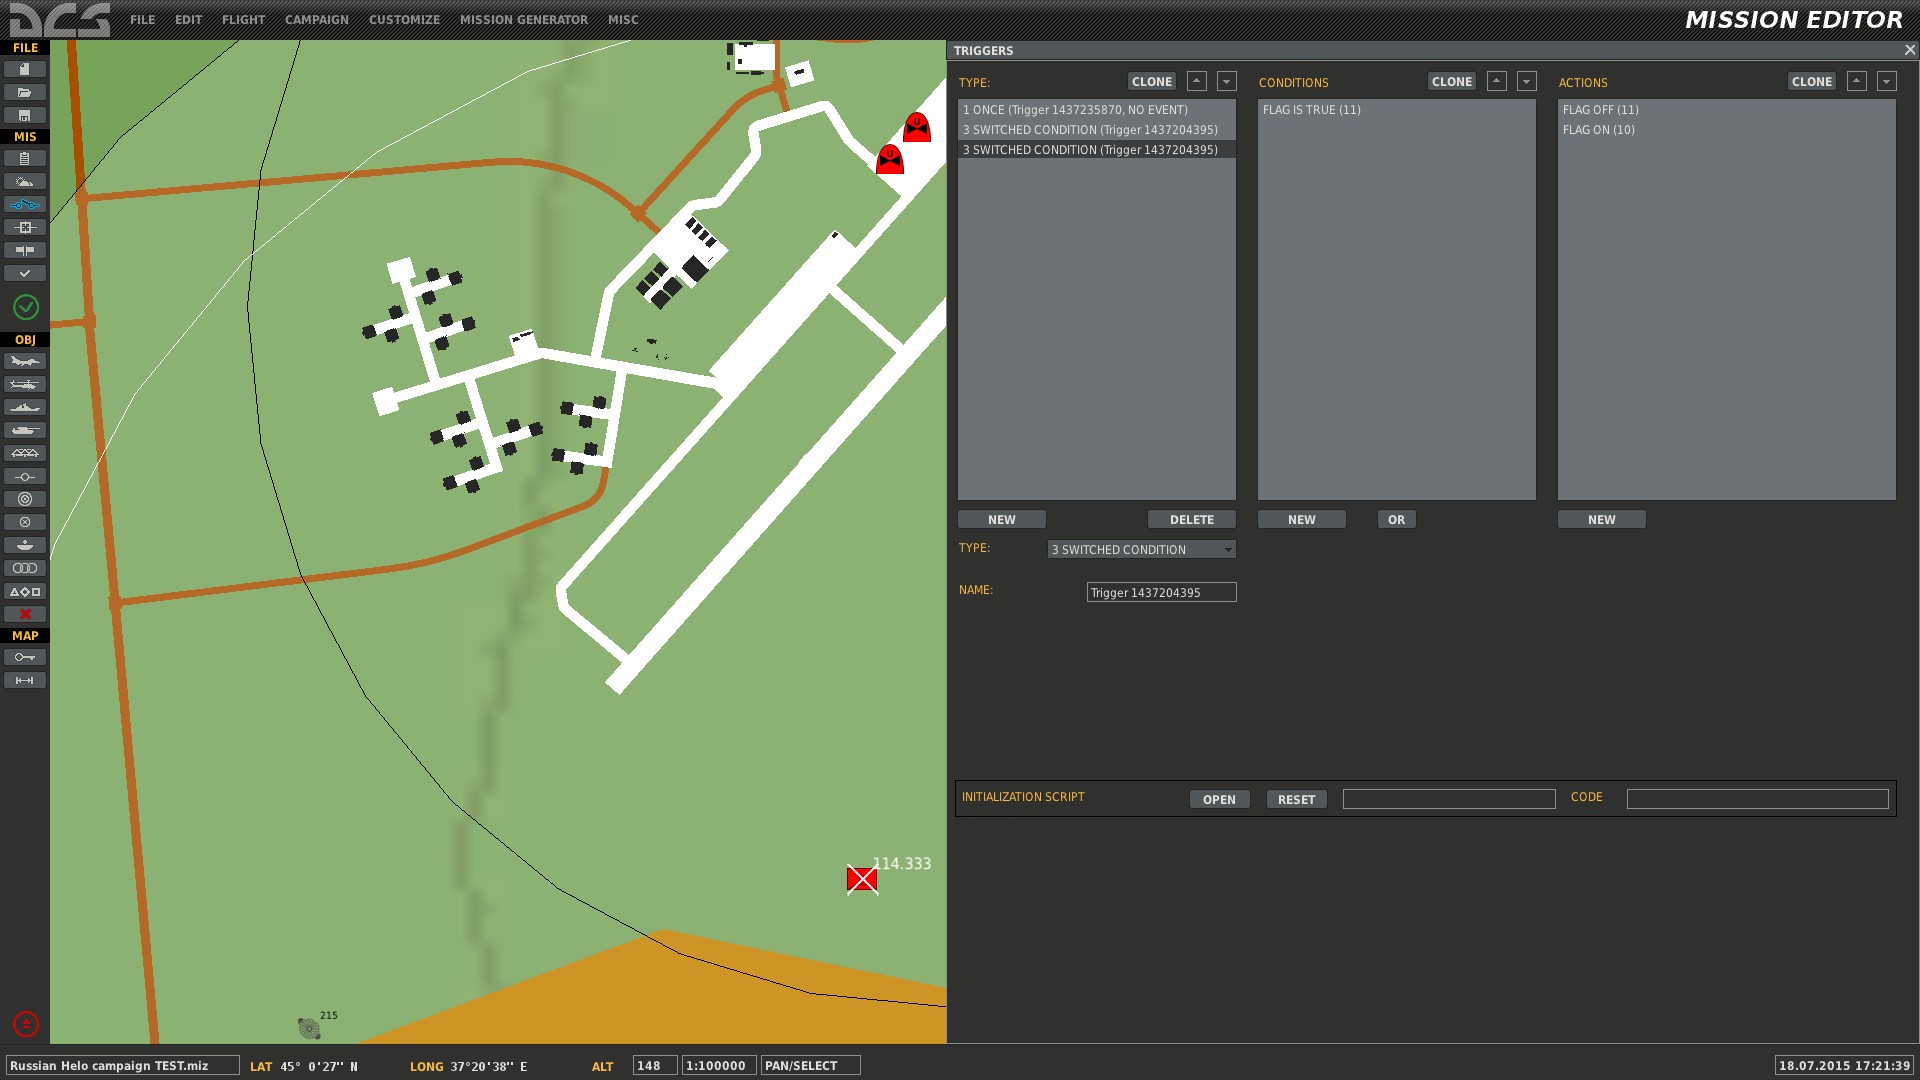Select the helicopter group tool
Screen dimensions: 1920x1080
point(25,384)
